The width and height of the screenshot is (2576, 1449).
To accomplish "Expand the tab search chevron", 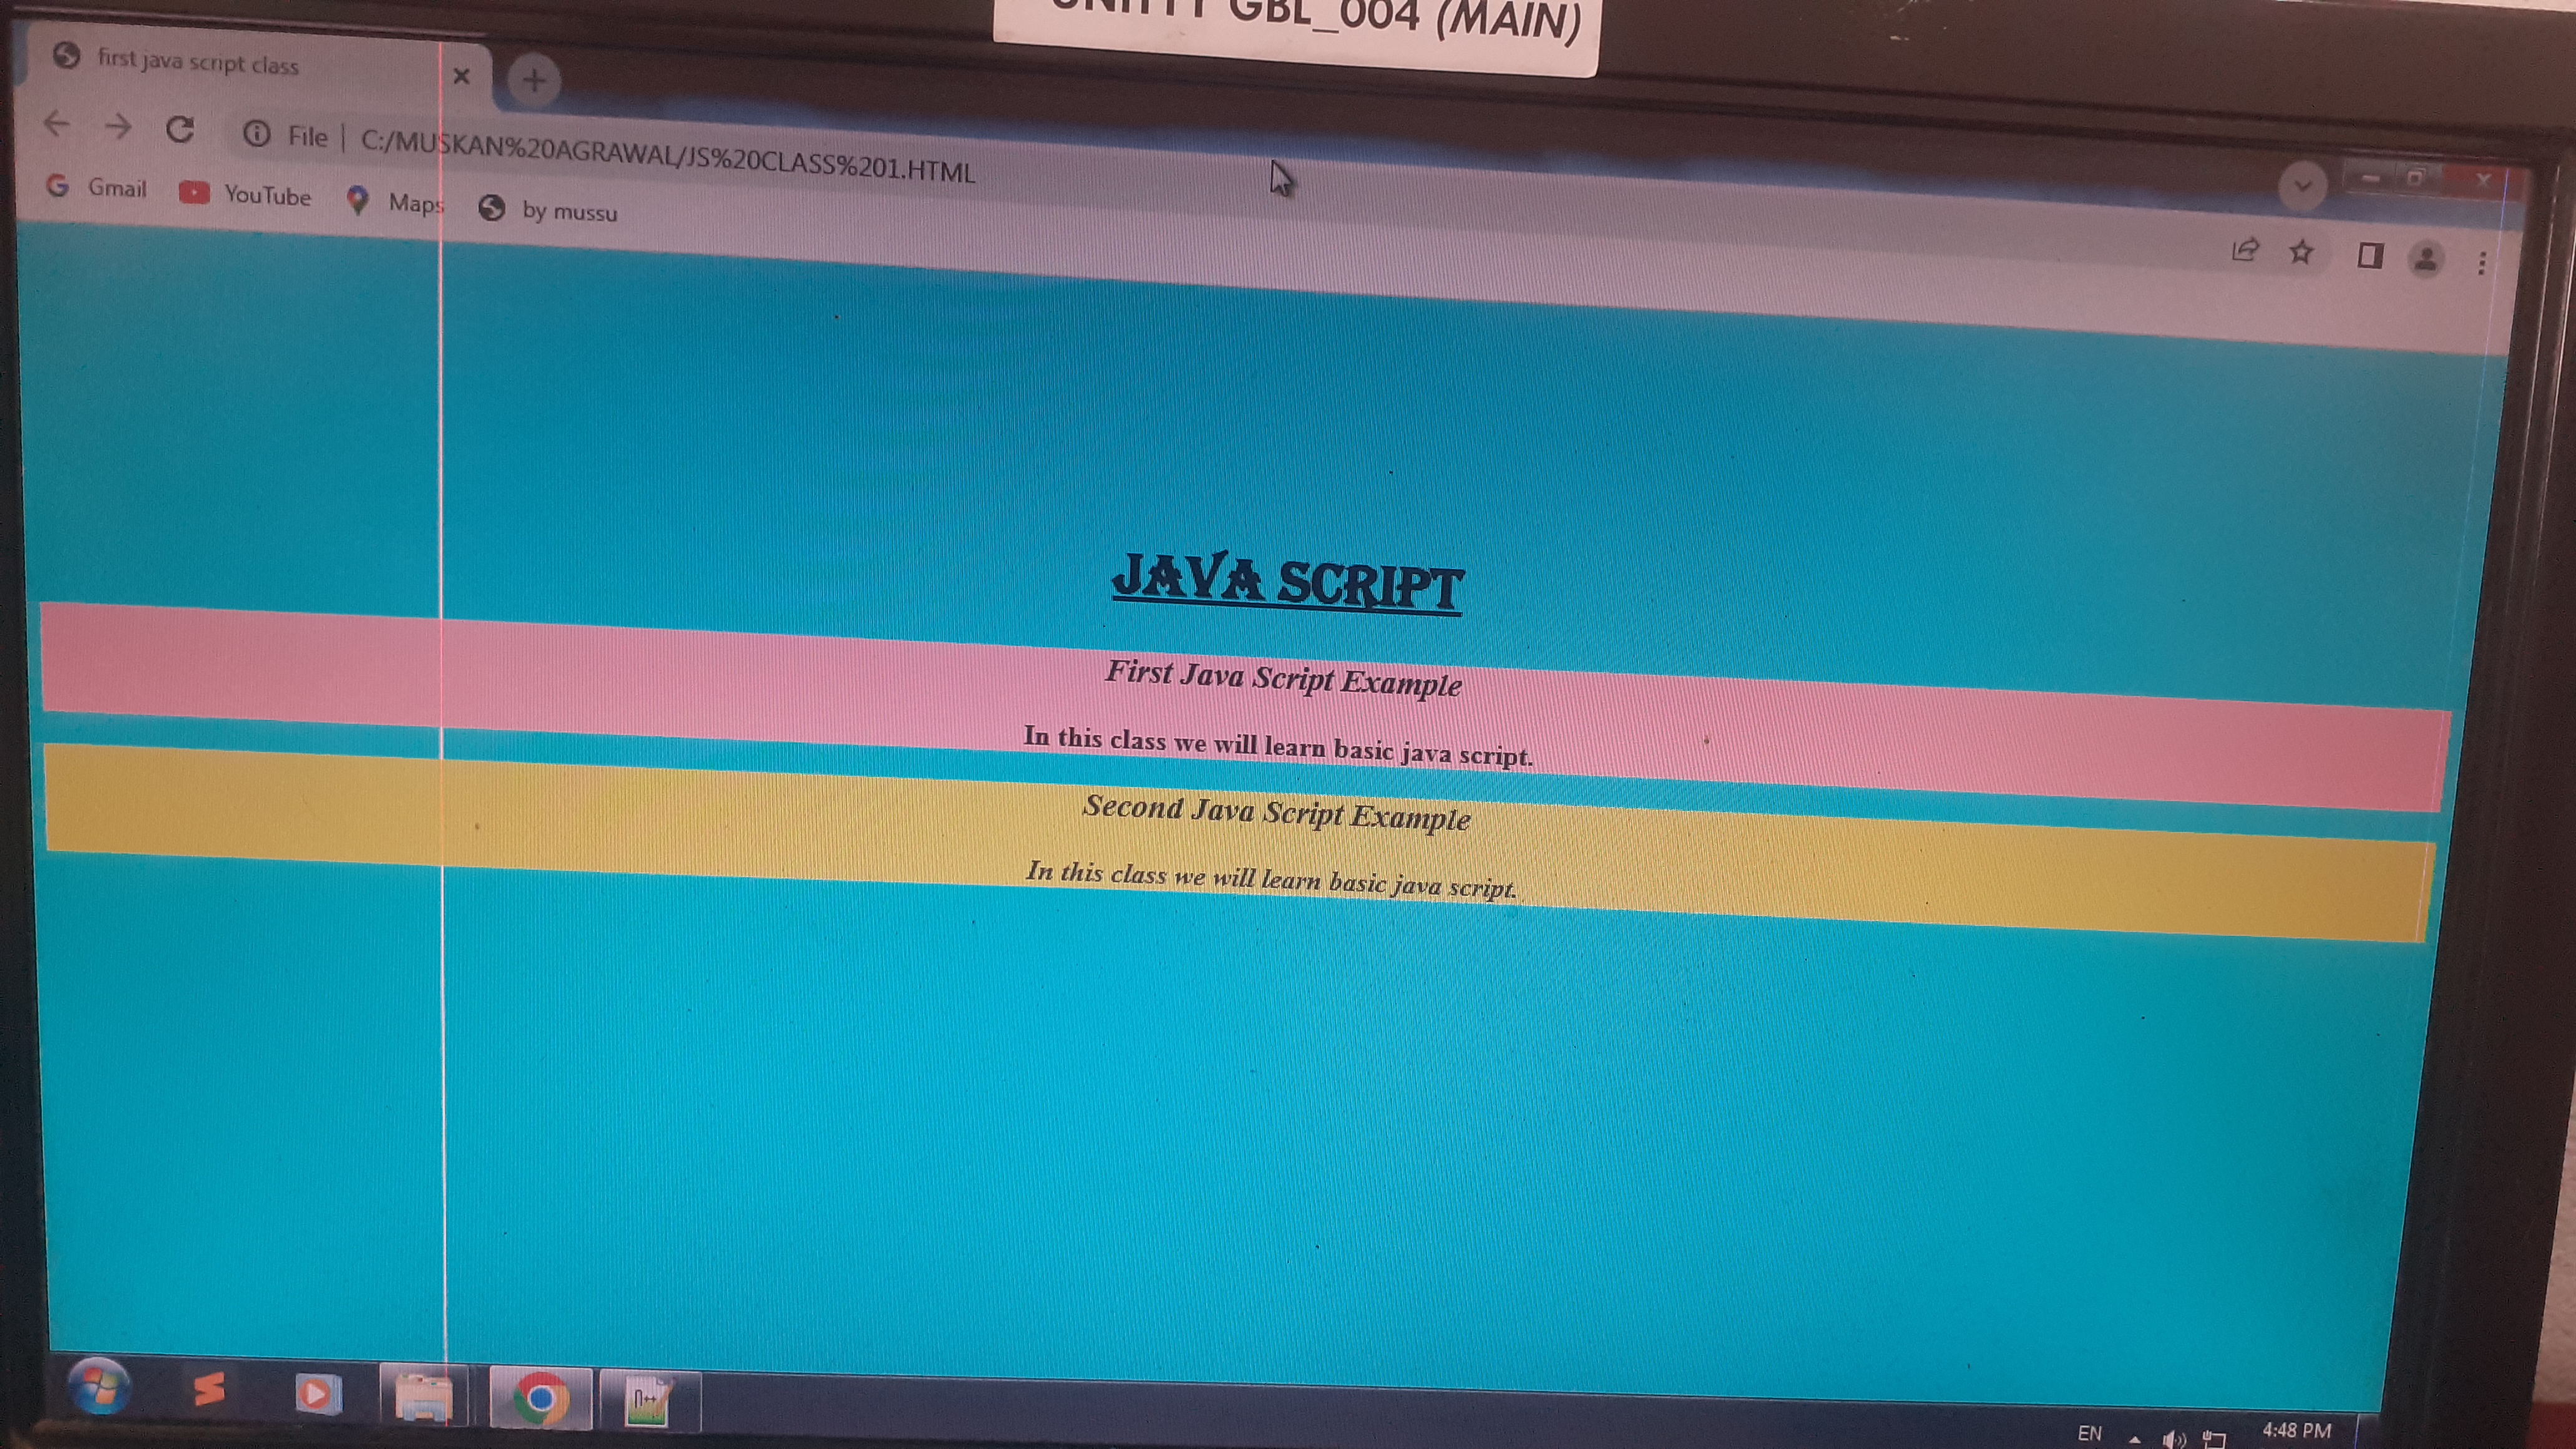I will 2302,186.
